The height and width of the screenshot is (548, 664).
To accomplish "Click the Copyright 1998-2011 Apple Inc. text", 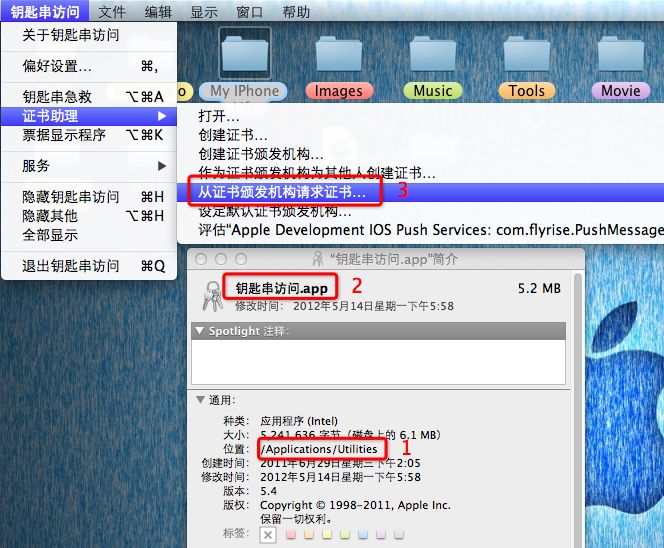I will (x=355, y=505).
